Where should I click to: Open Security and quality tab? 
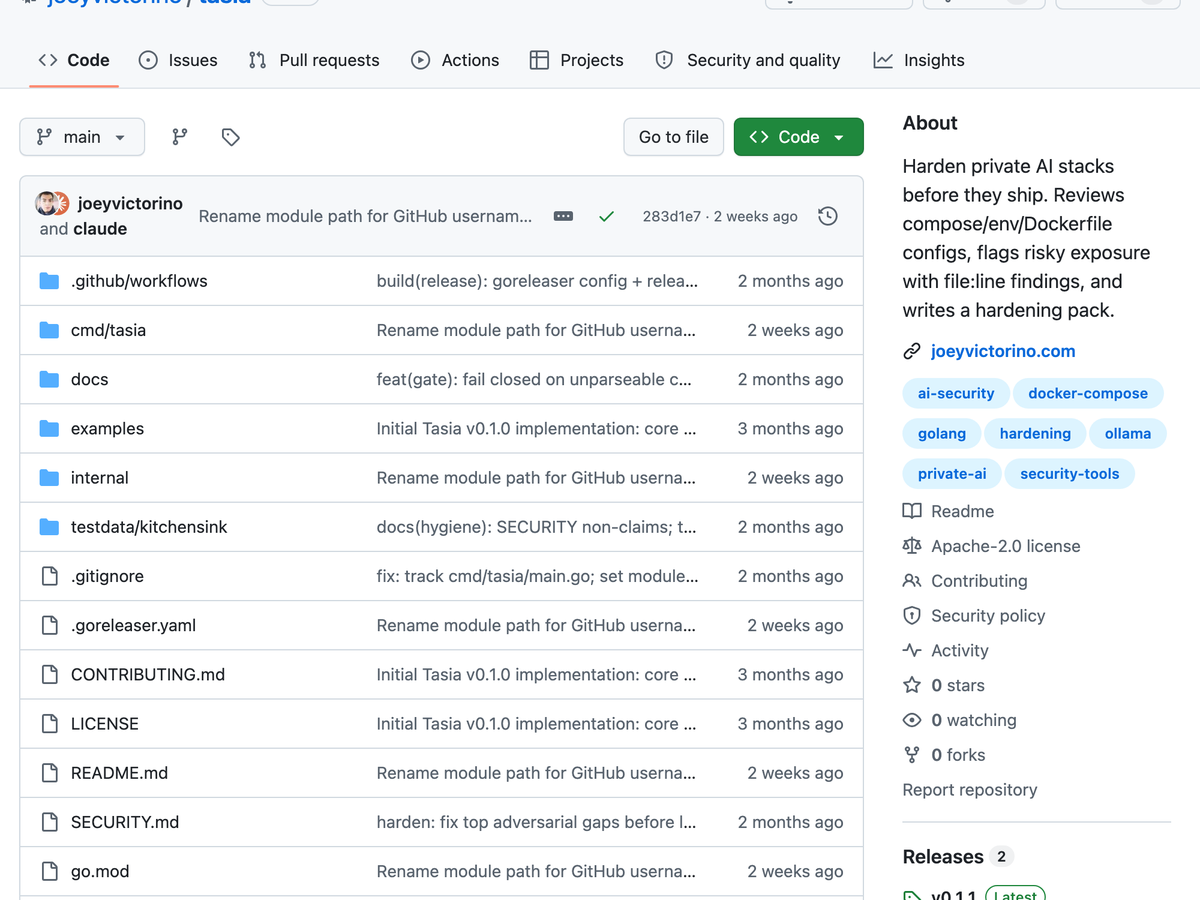point(747,60)
